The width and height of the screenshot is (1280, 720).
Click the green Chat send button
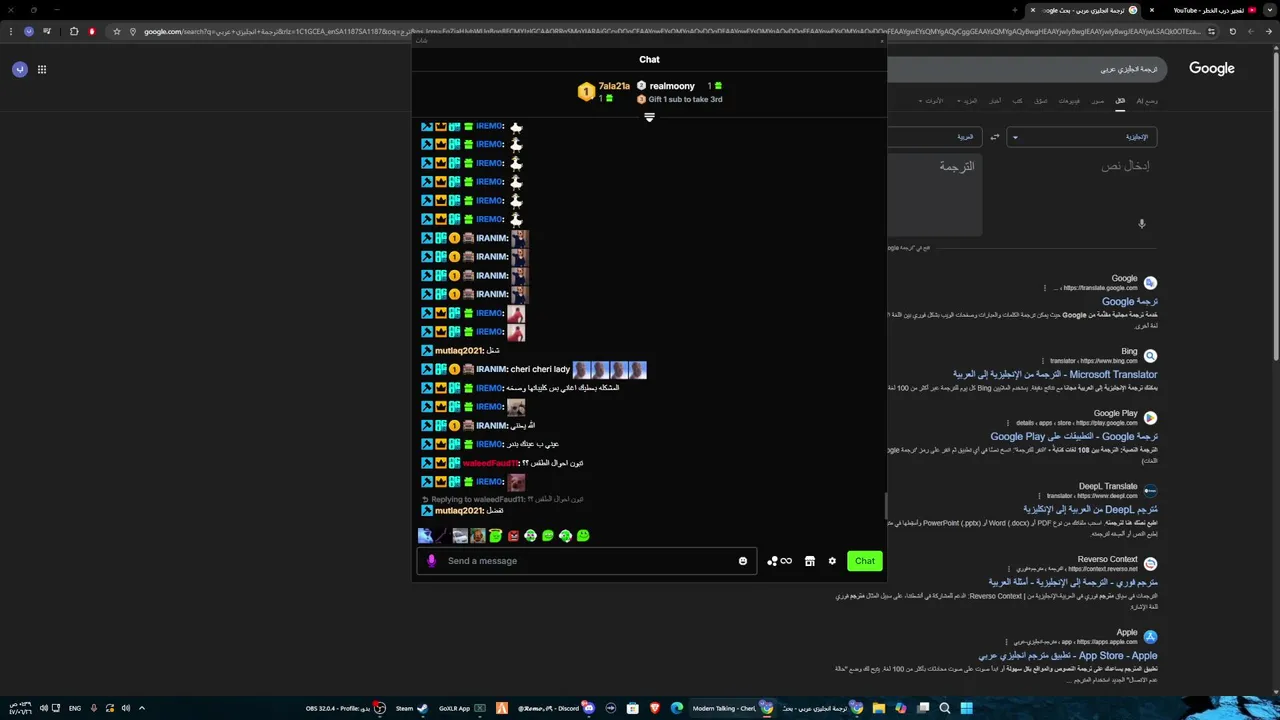(864, 561)
